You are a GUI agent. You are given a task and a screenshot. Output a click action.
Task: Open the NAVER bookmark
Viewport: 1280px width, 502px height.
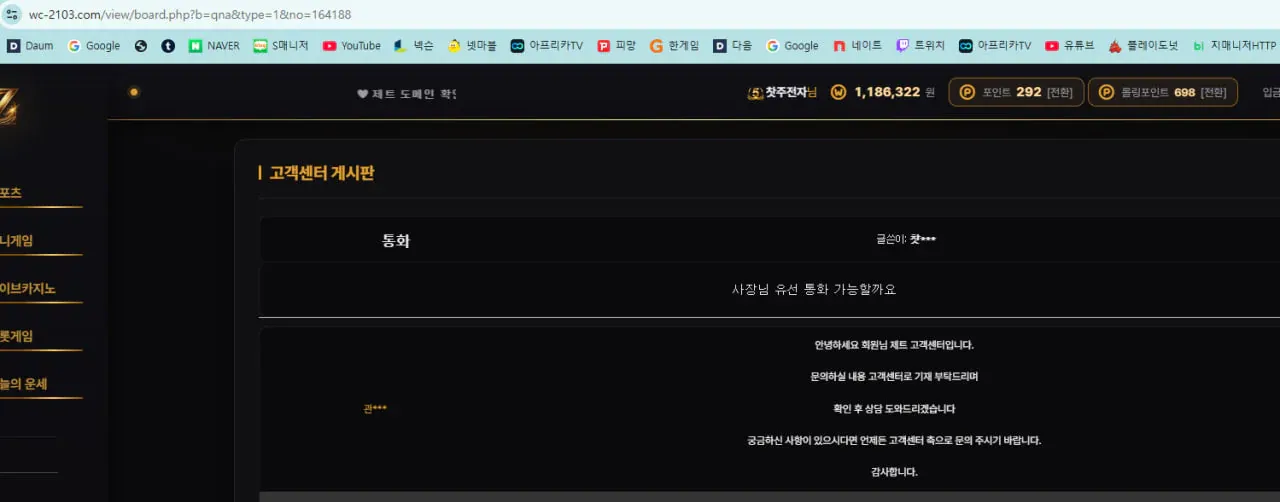point(214,46)
